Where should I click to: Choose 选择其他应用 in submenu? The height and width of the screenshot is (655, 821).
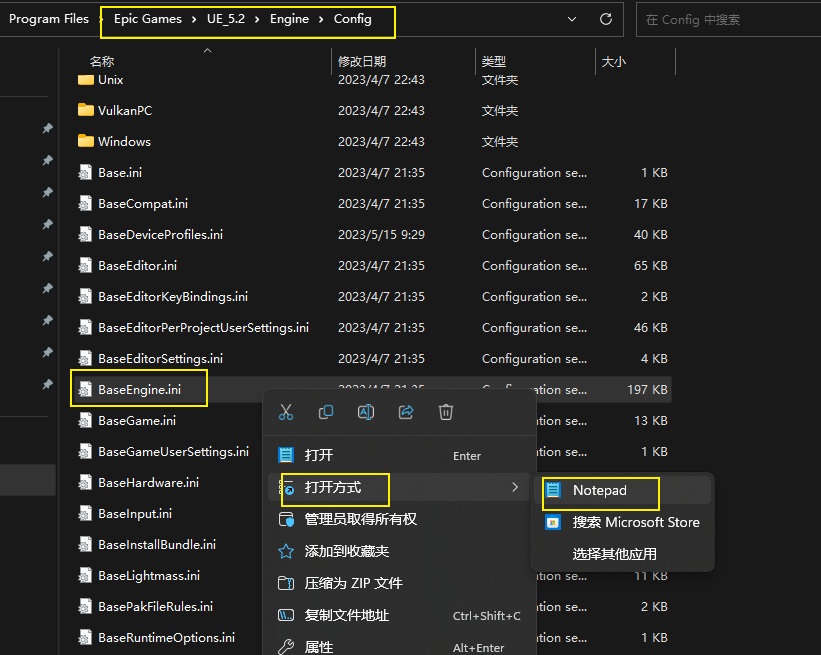point(623,554)
